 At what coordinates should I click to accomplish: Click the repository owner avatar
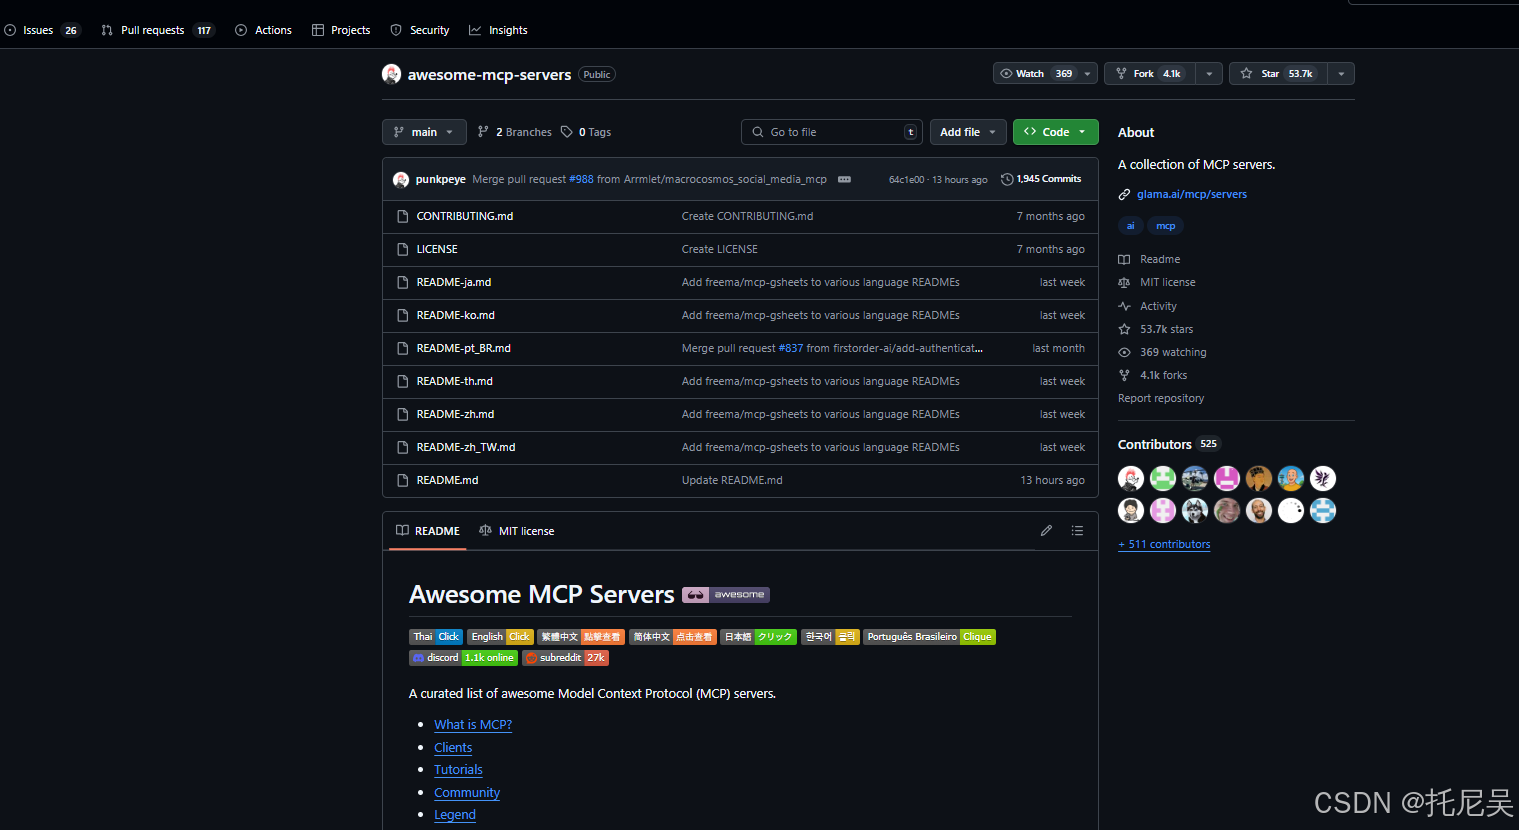(391, 74)
